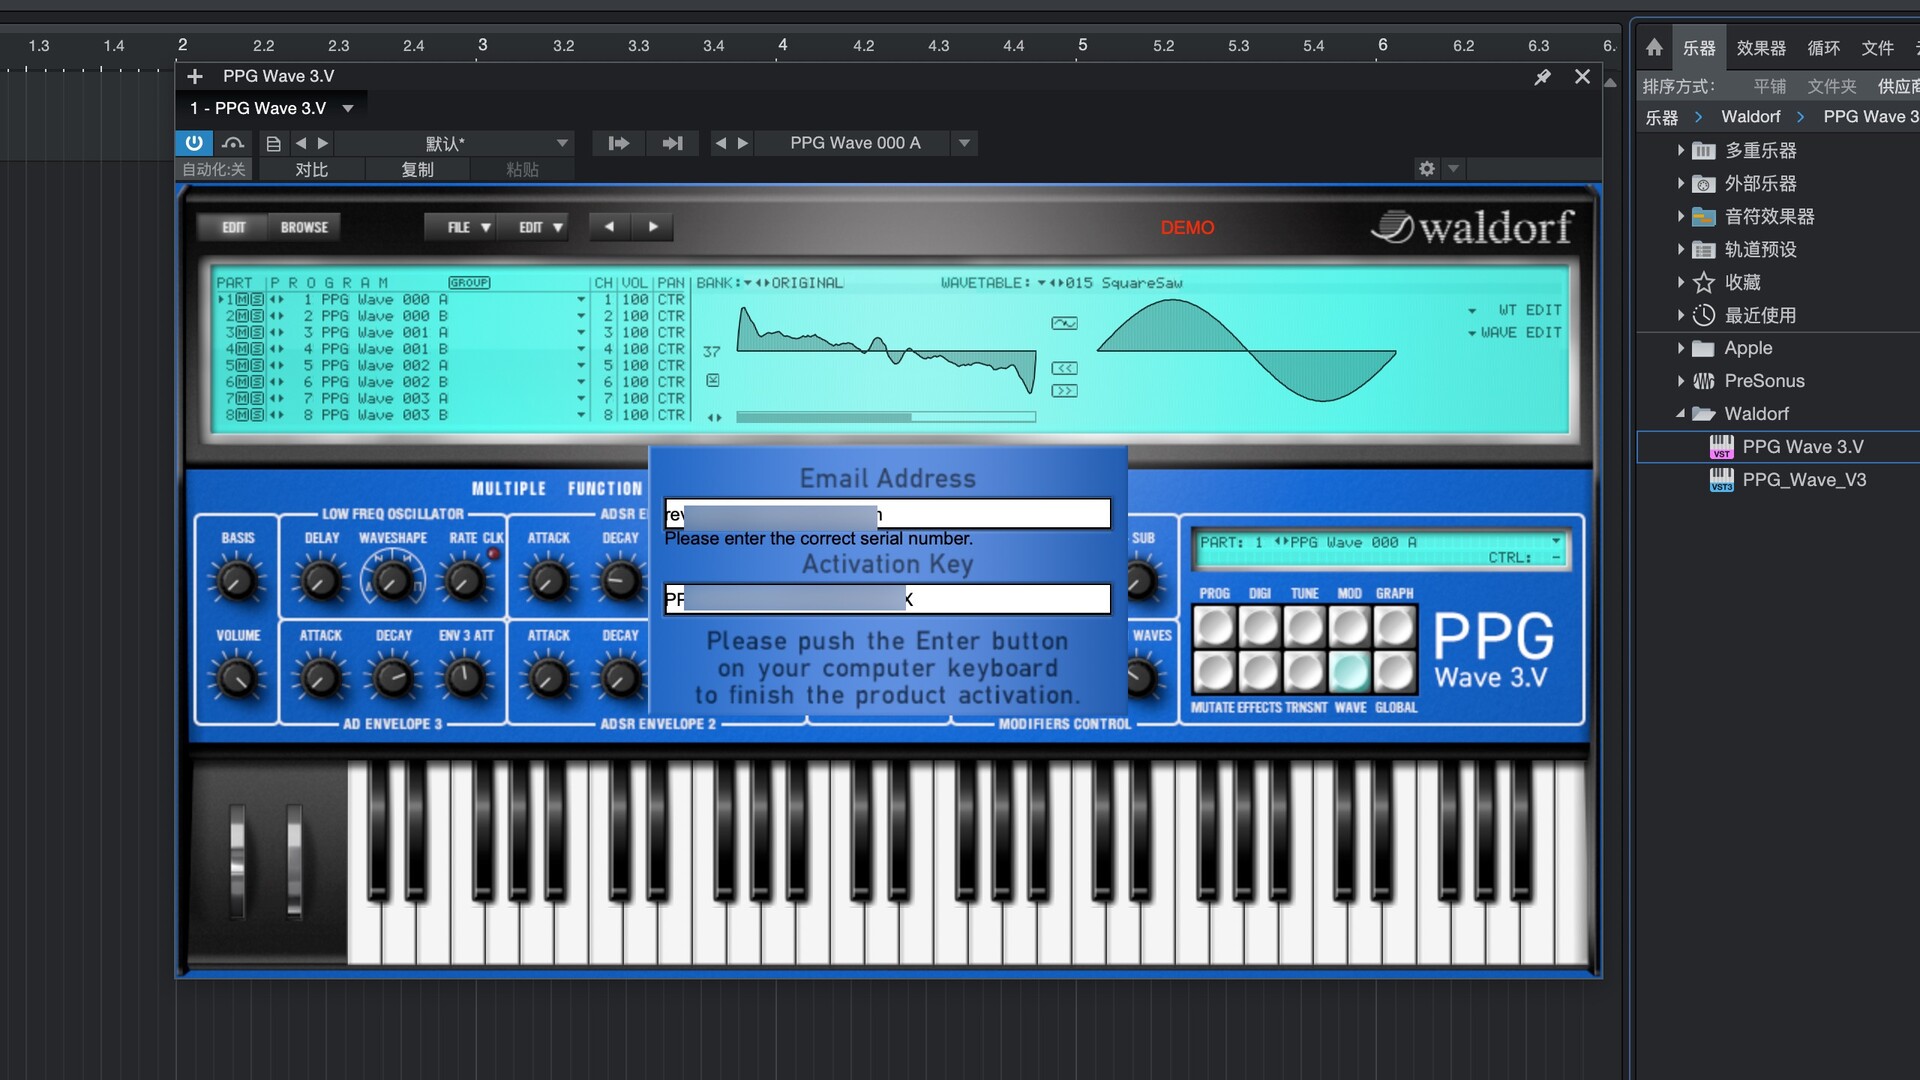The height and width of the screenshot is (1080, 1920).
Task: Open the preset file page icon
Action: tap(273, 144)
